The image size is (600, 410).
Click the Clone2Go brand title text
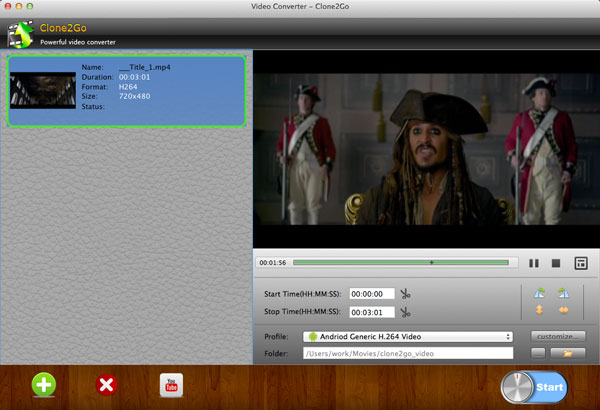(63, 28)
